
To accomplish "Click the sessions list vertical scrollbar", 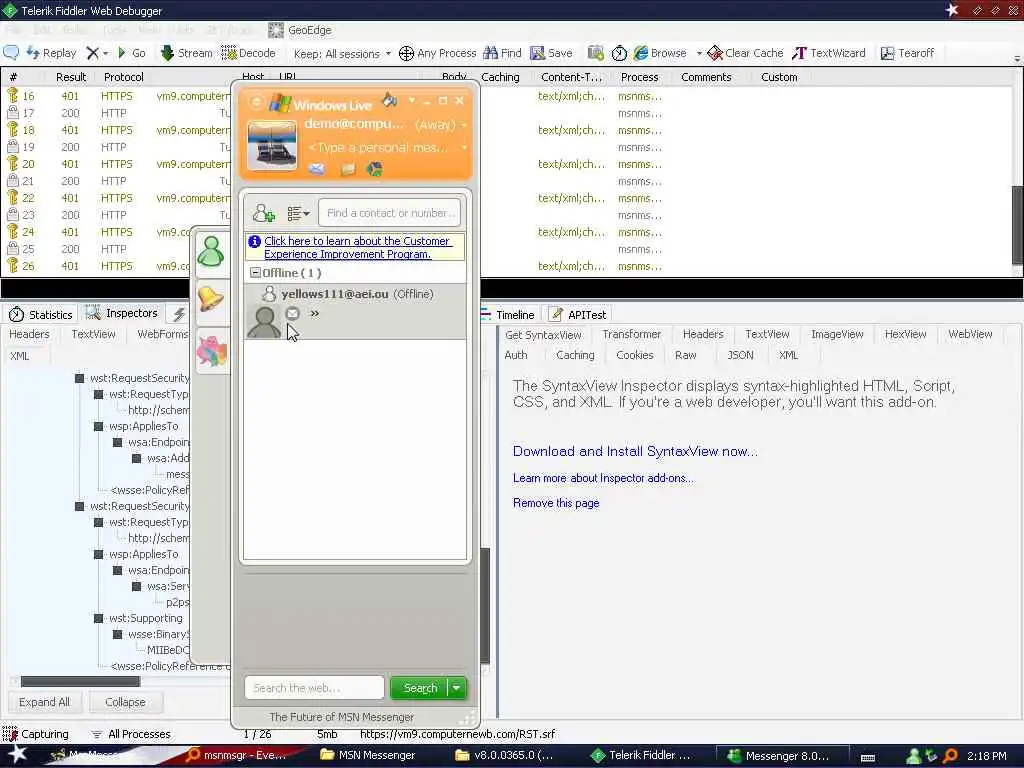I will 1017,224.
